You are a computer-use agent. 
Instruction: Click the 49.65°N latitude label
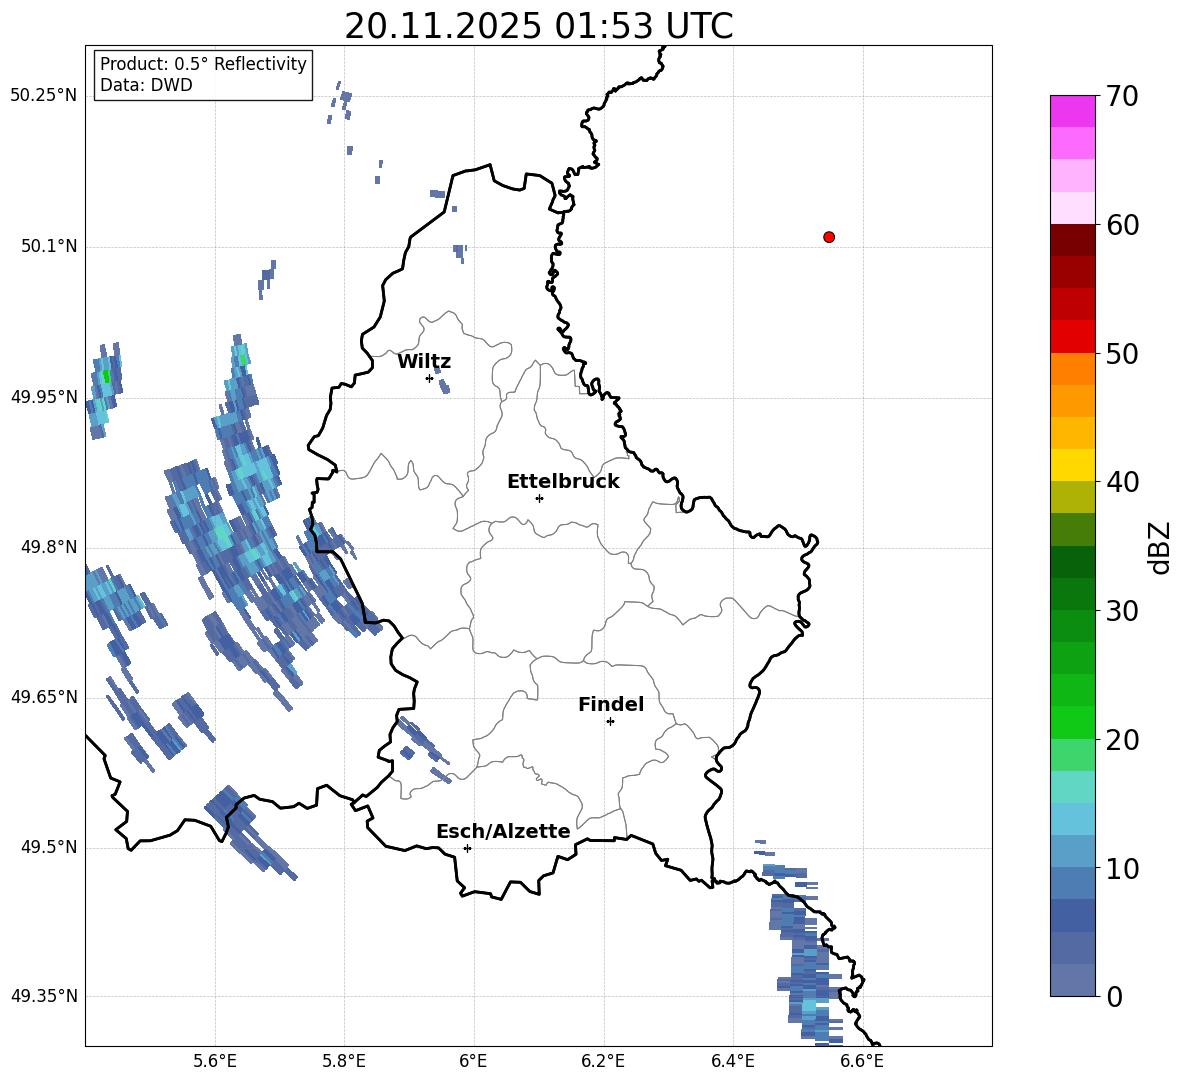point(43,697)
